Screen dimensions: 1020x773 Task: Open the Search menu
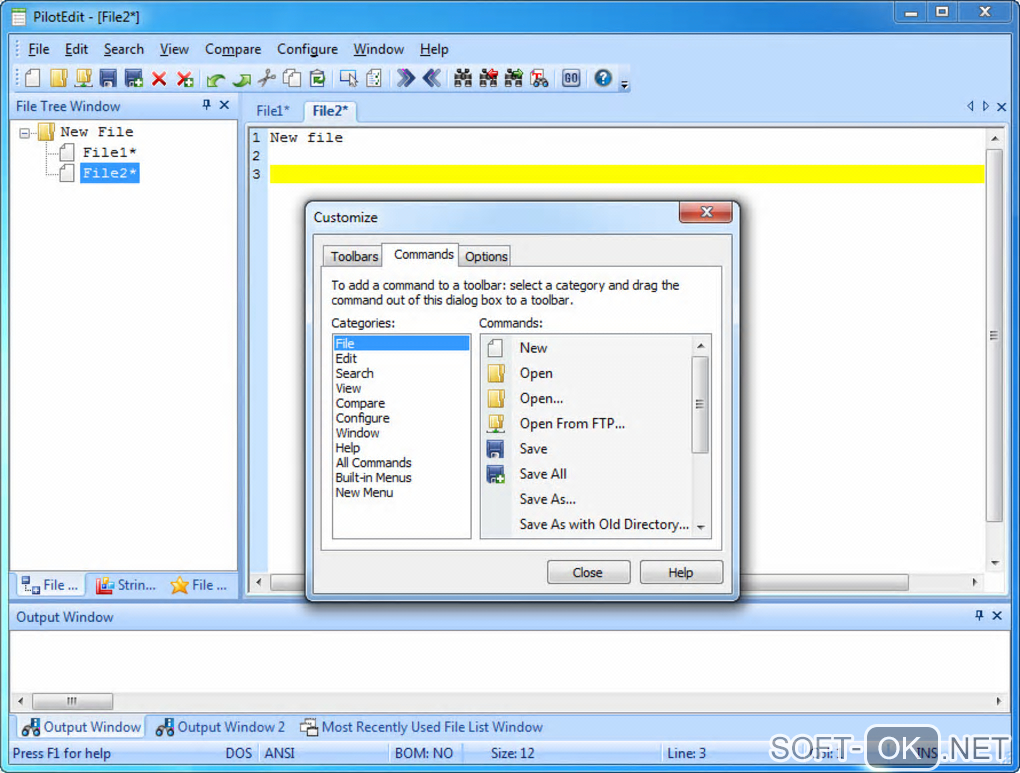(124, 49)
